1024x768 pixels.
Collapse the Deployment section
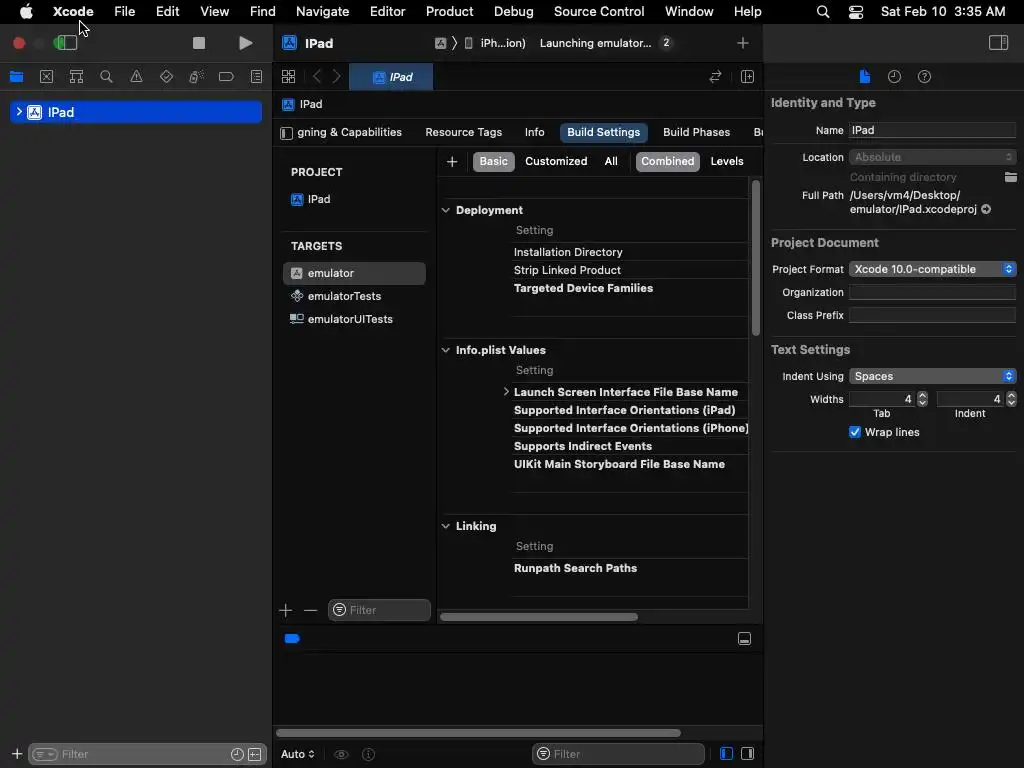tap(445, 210)
